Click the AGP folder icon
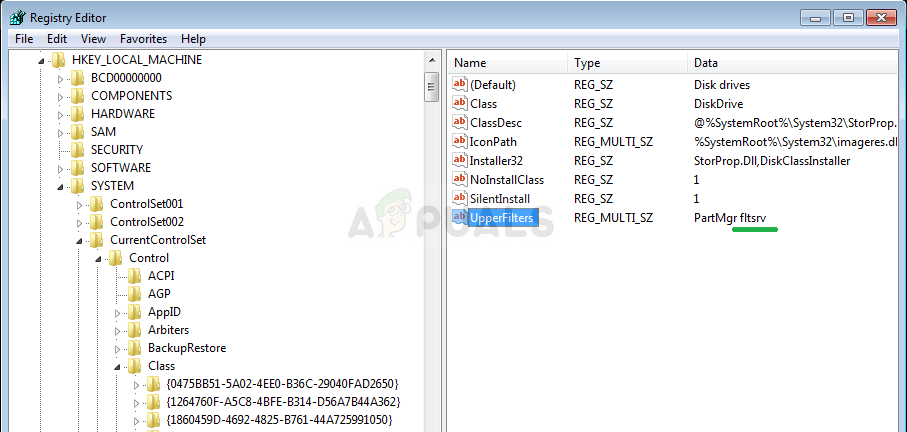Image resolution: width=907 pixels, height=432 pixels. 134,294
